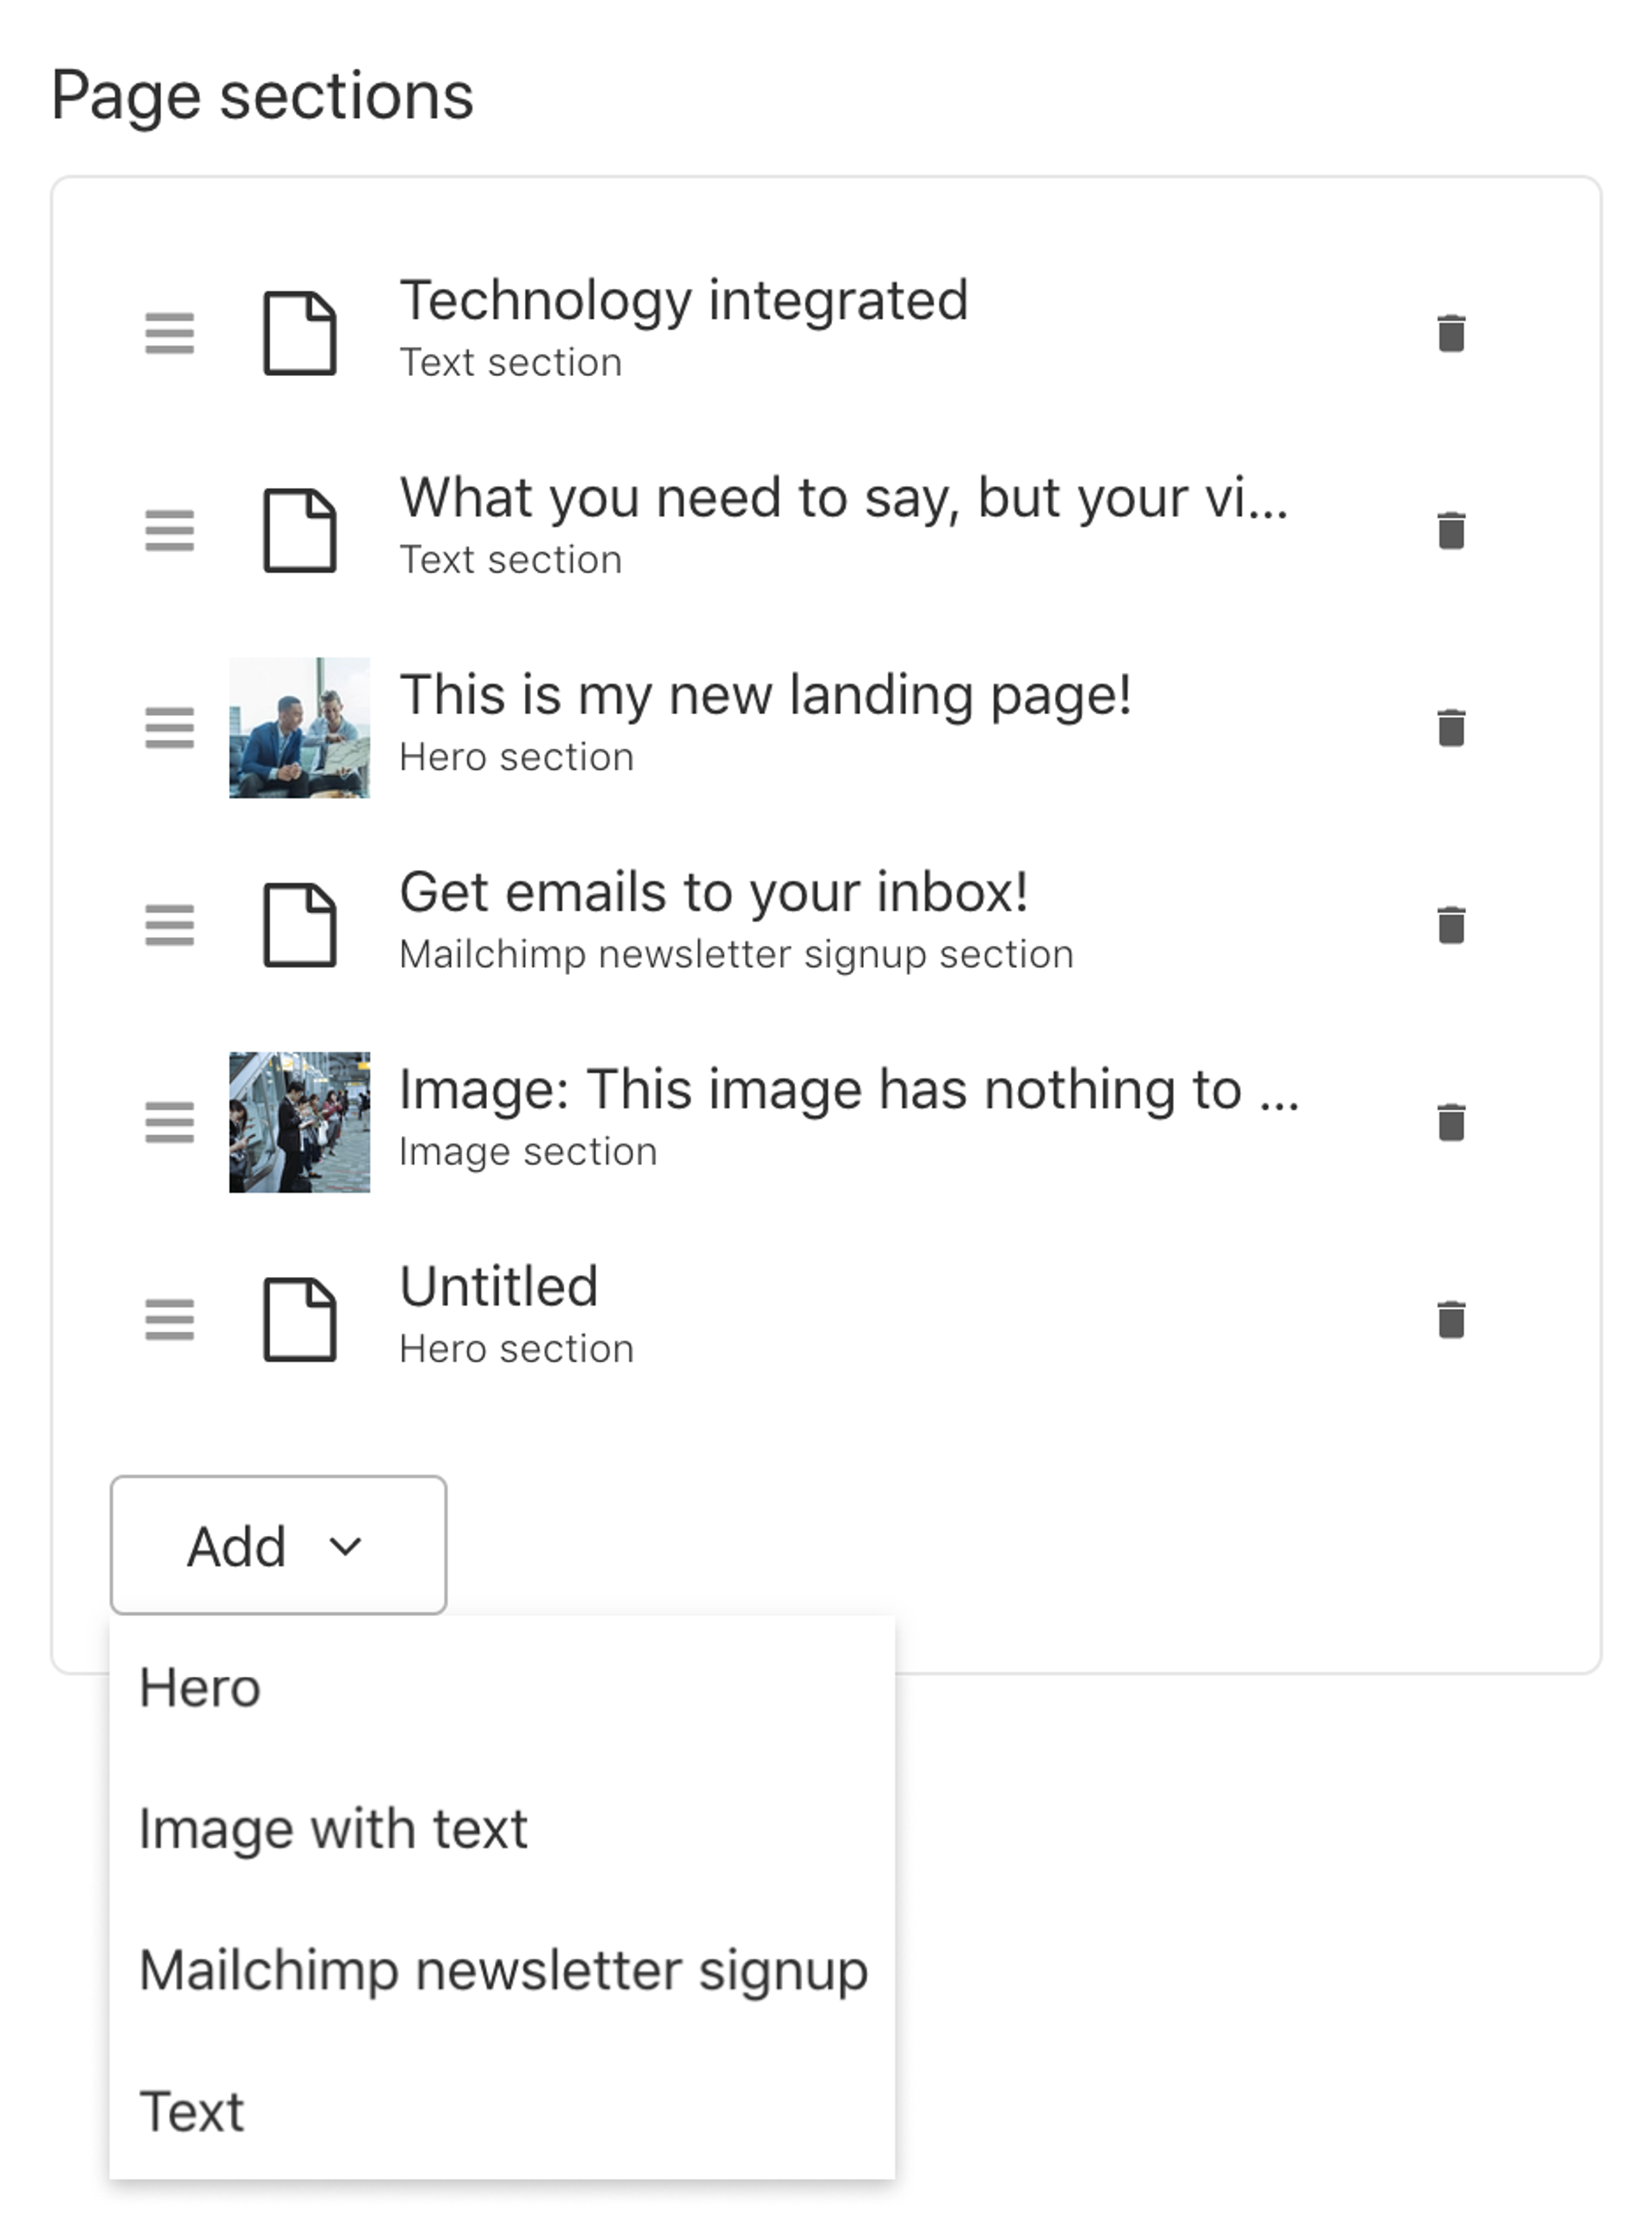Delete the 'Technology integrated' text section
Viewport: 1652px width, 2221px height.
coord(1451,330)
